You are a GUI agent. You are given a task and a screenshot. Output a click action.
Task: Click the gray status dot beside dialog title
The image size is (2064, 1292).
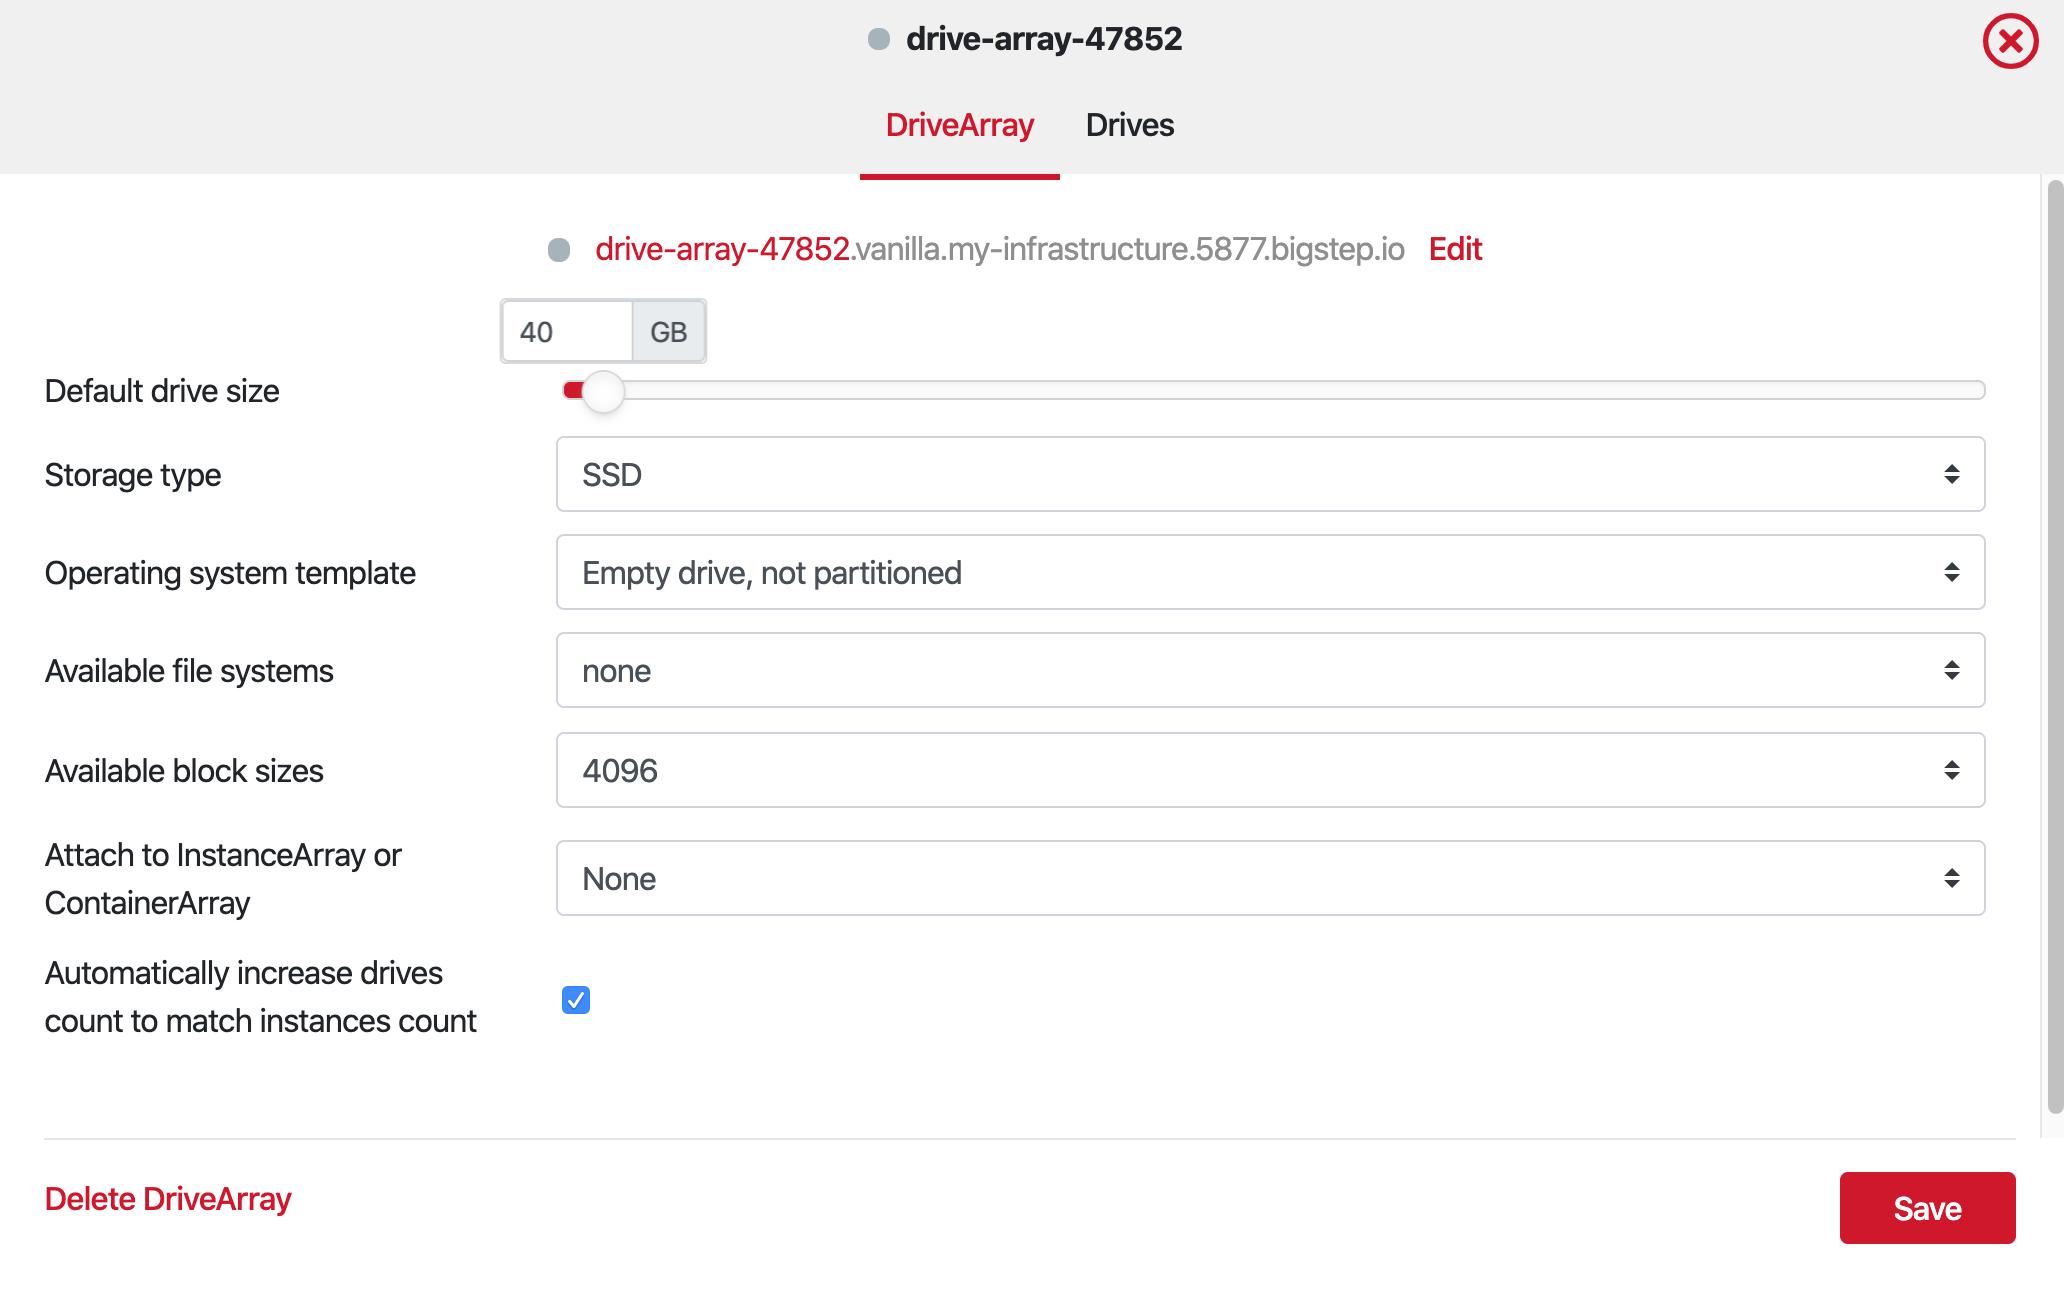coord(879,39)
